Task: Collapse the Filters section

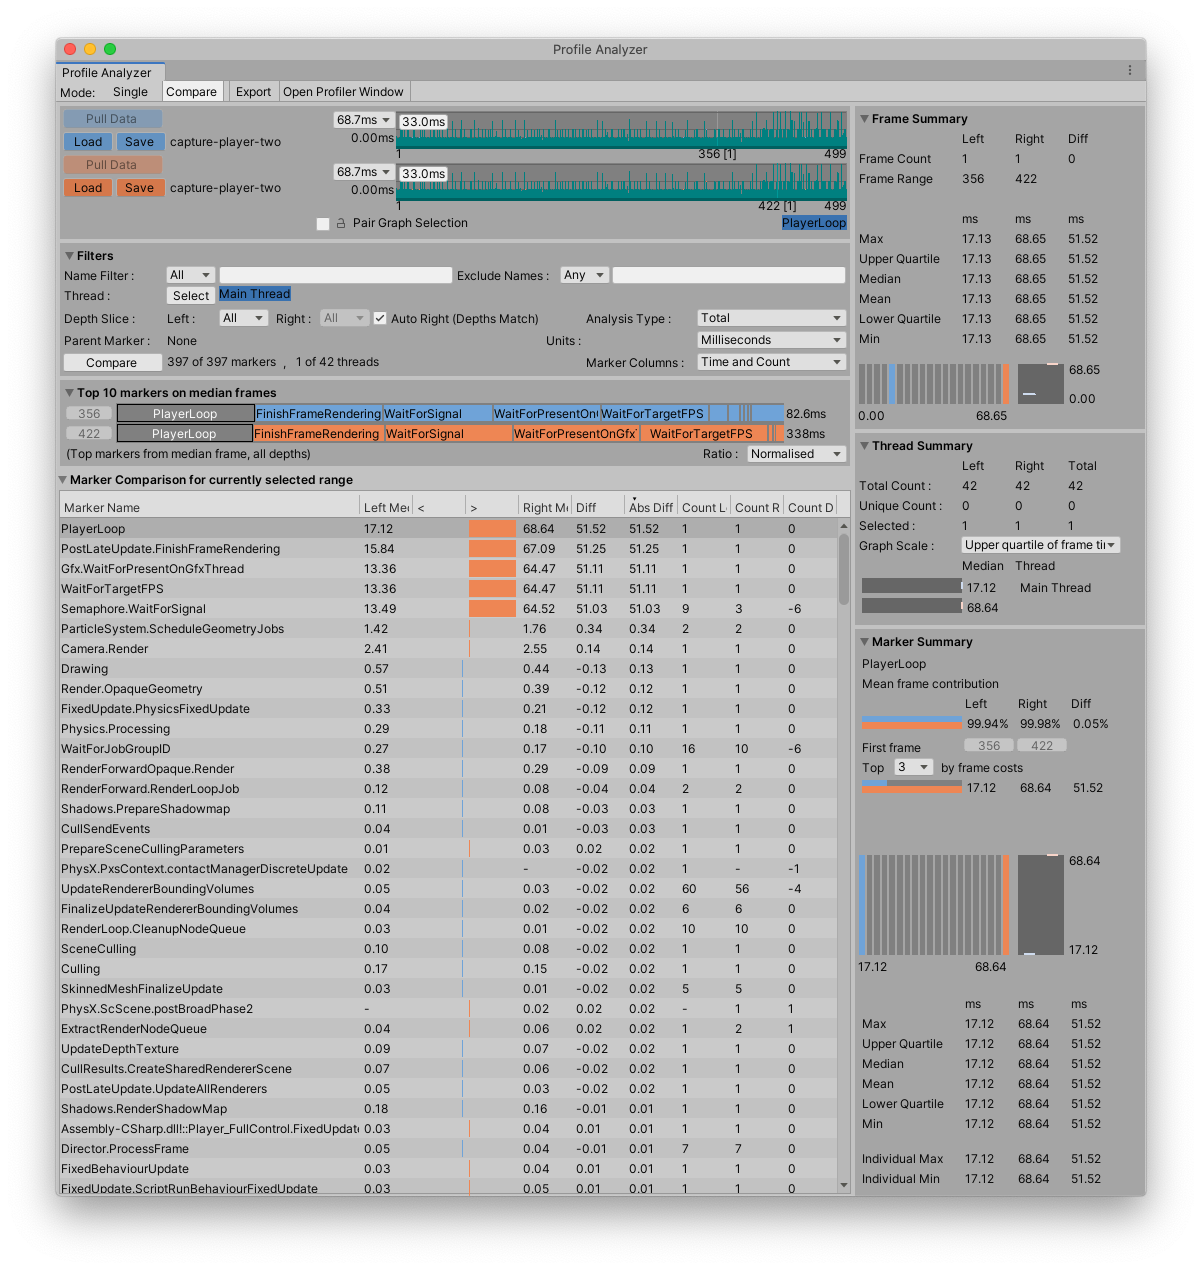Action: 70,256
